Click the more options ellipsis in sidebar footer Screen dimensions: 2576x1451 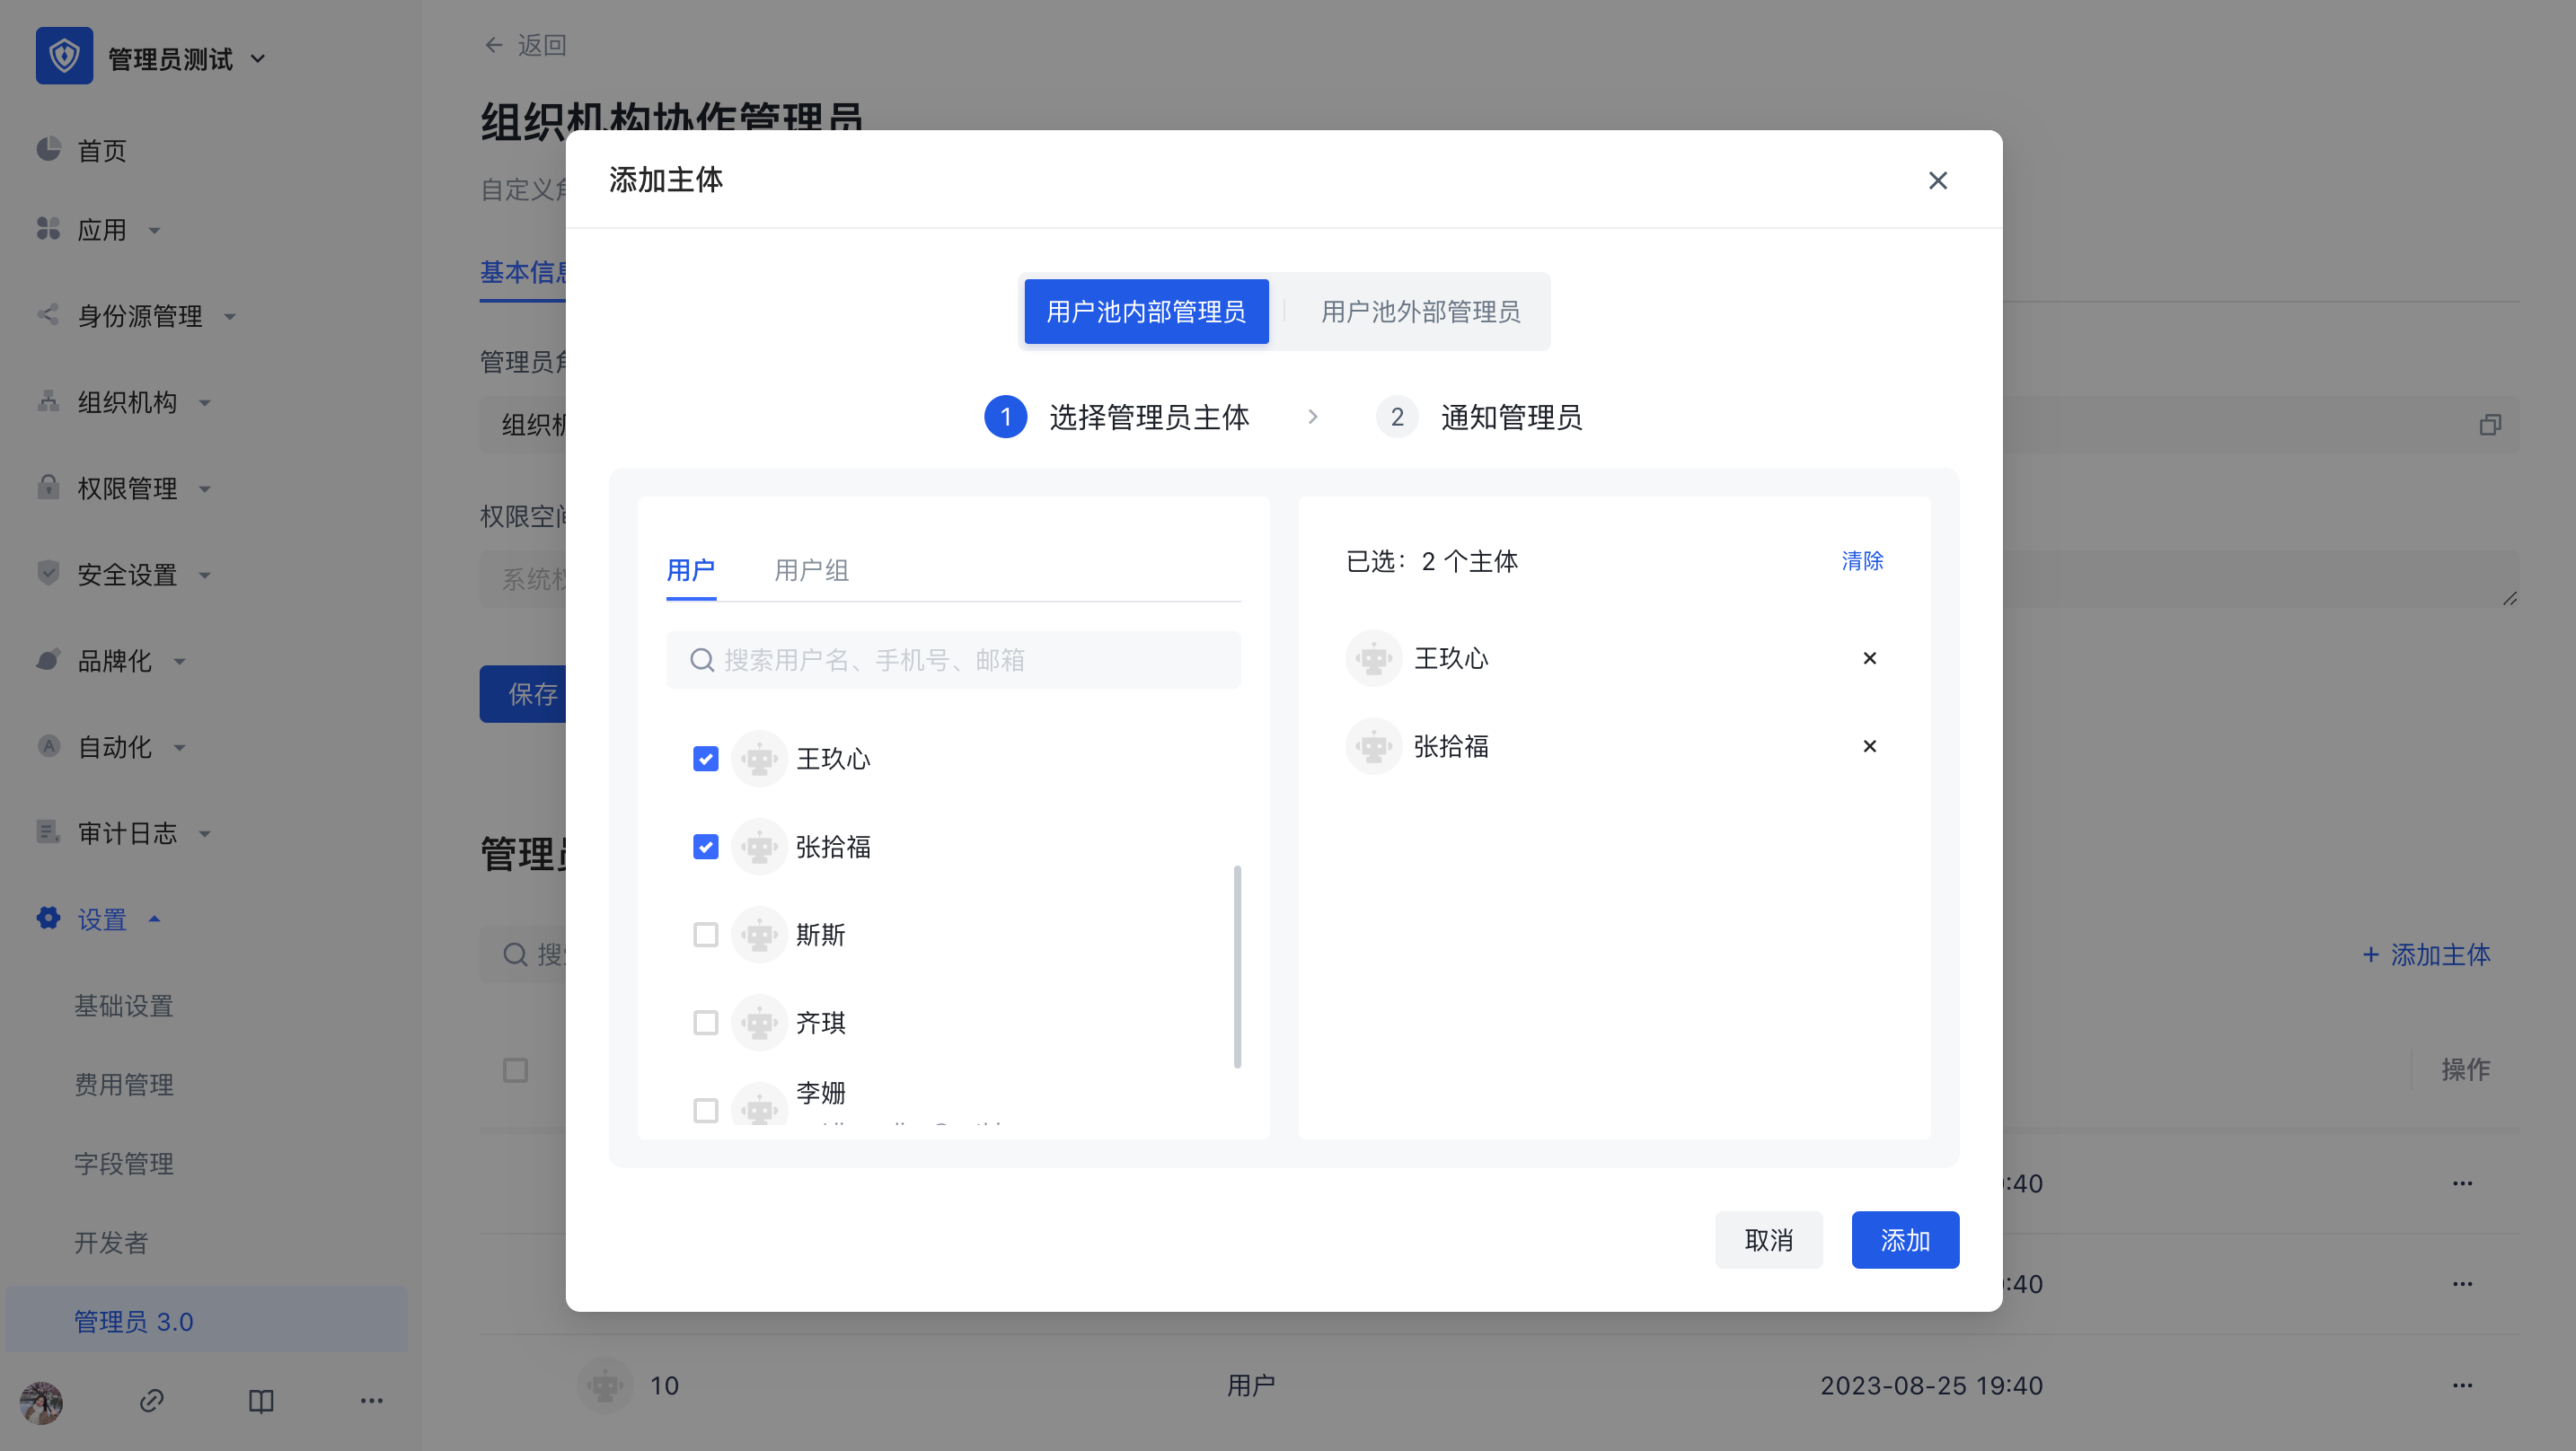(x=371, y=1400)
